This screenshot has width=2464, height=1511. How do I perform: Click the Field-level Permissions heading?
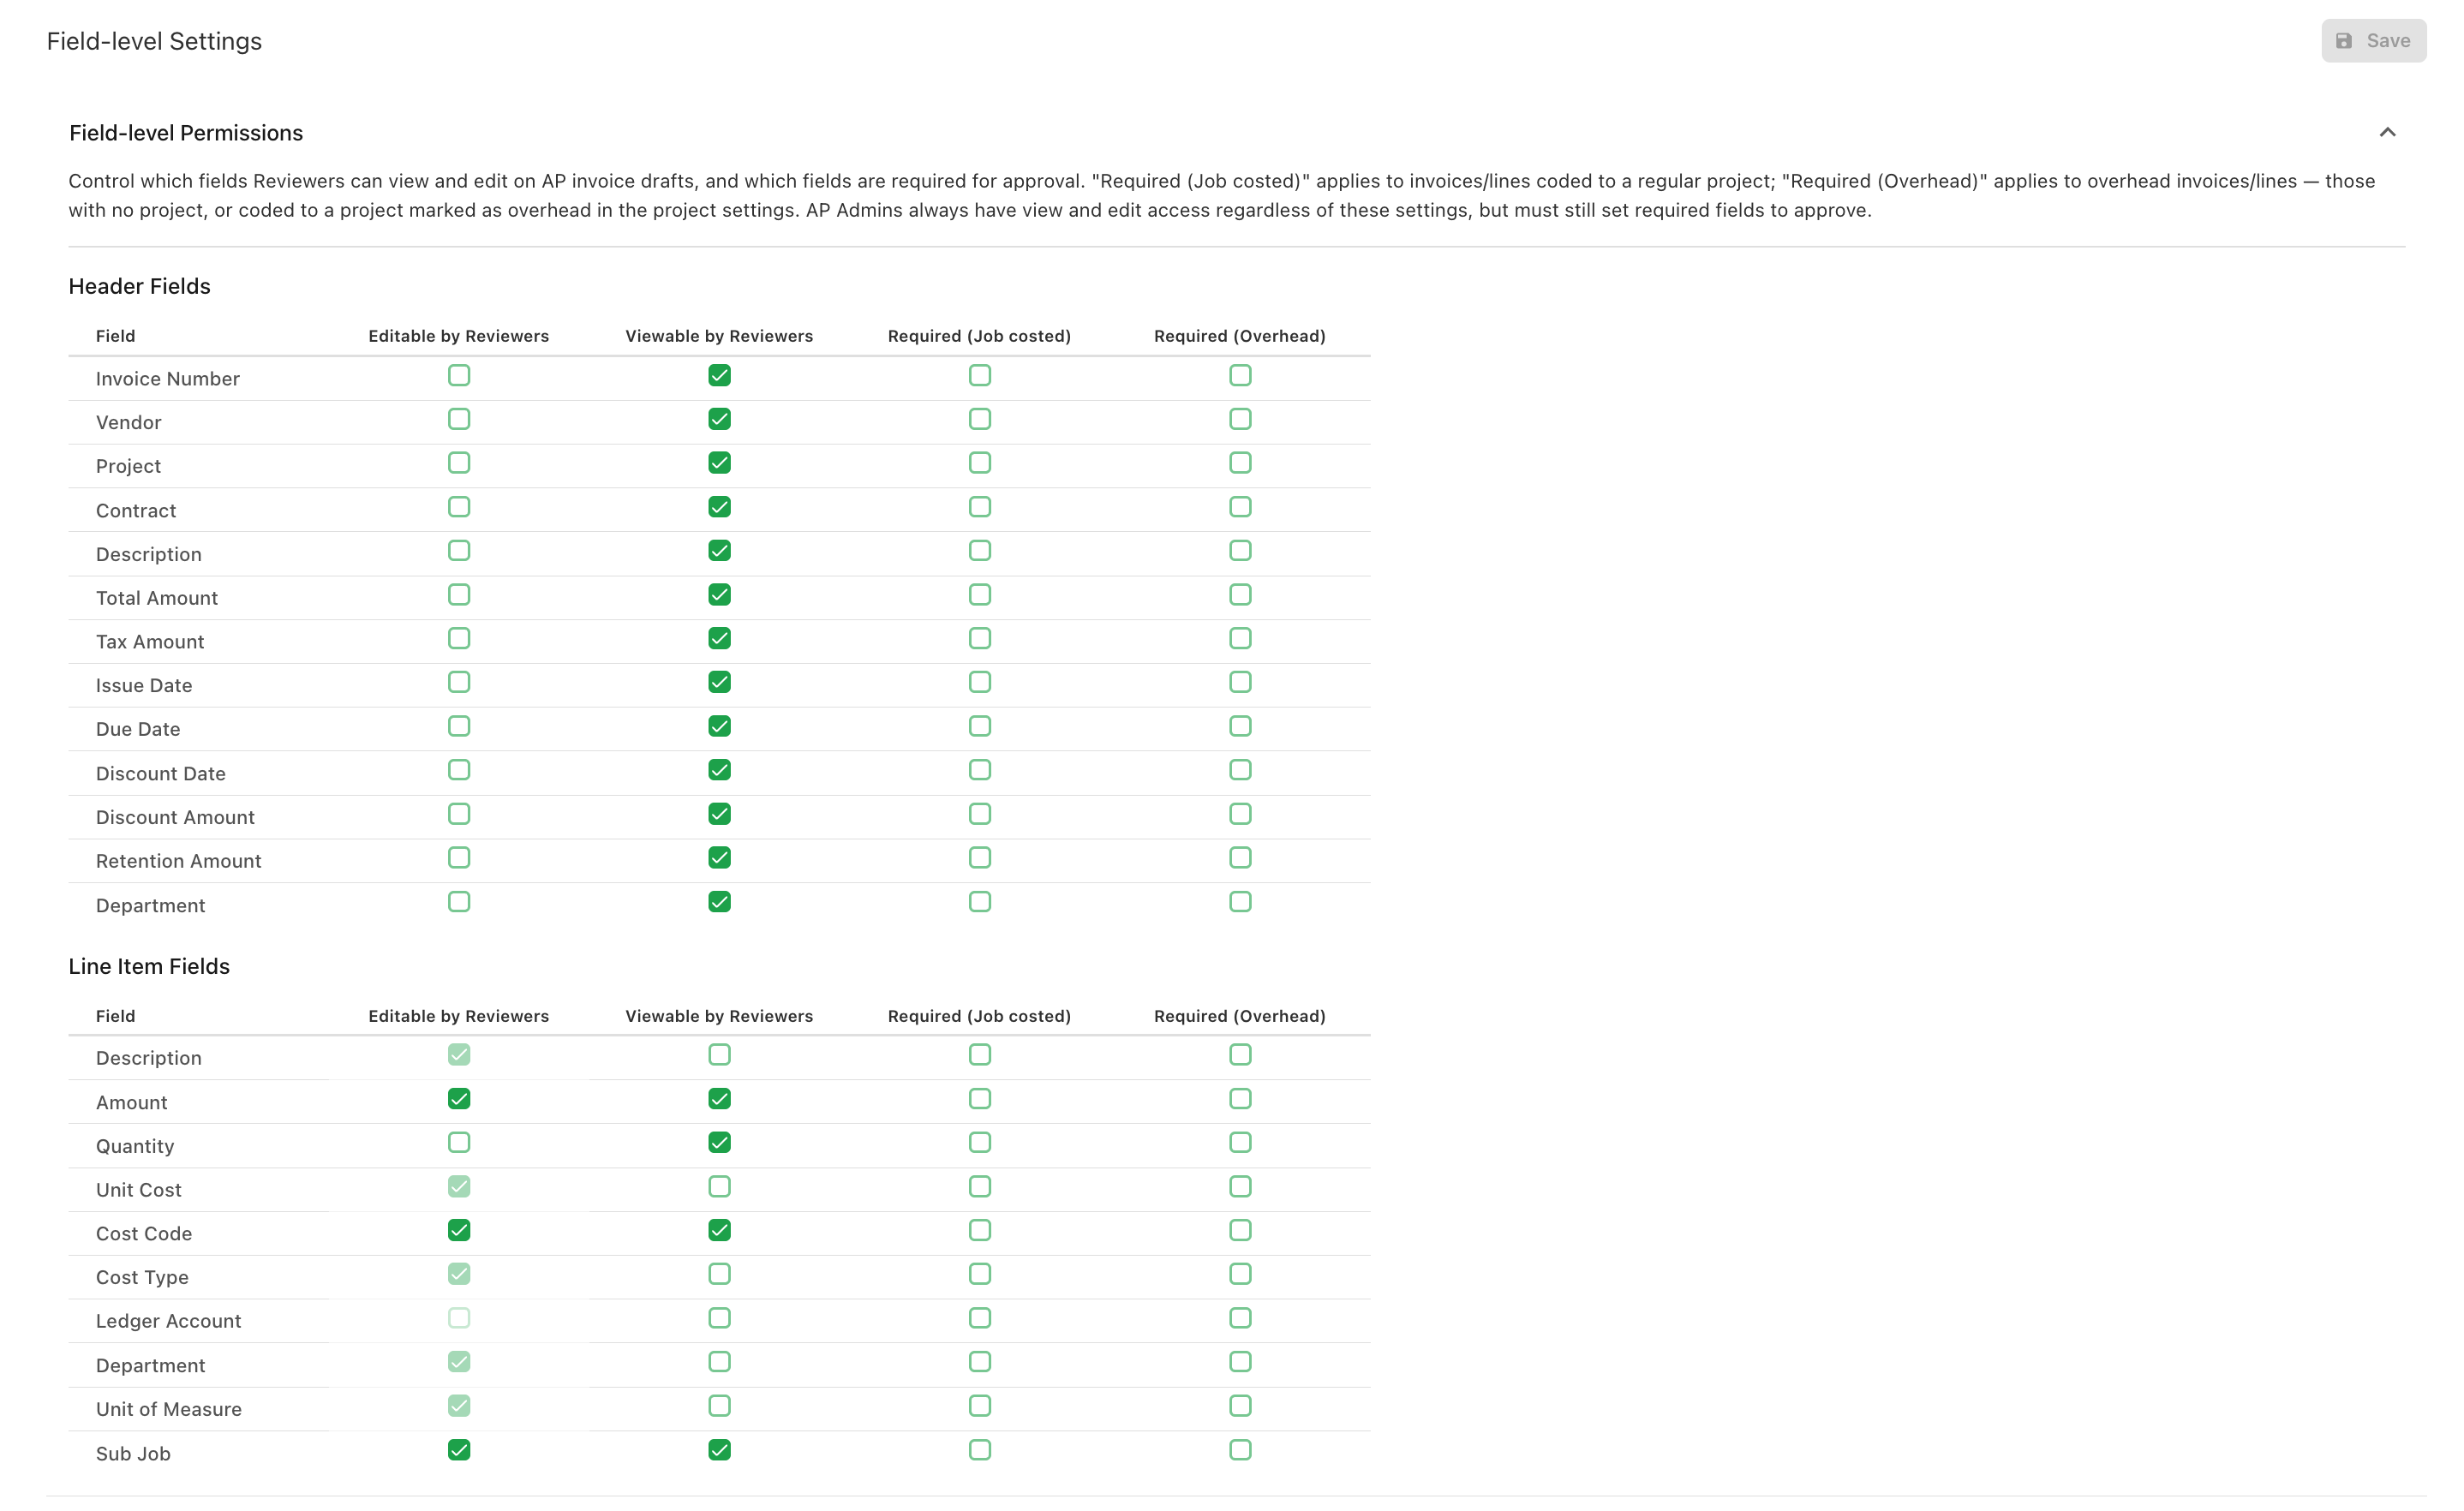tap(186, 133)
